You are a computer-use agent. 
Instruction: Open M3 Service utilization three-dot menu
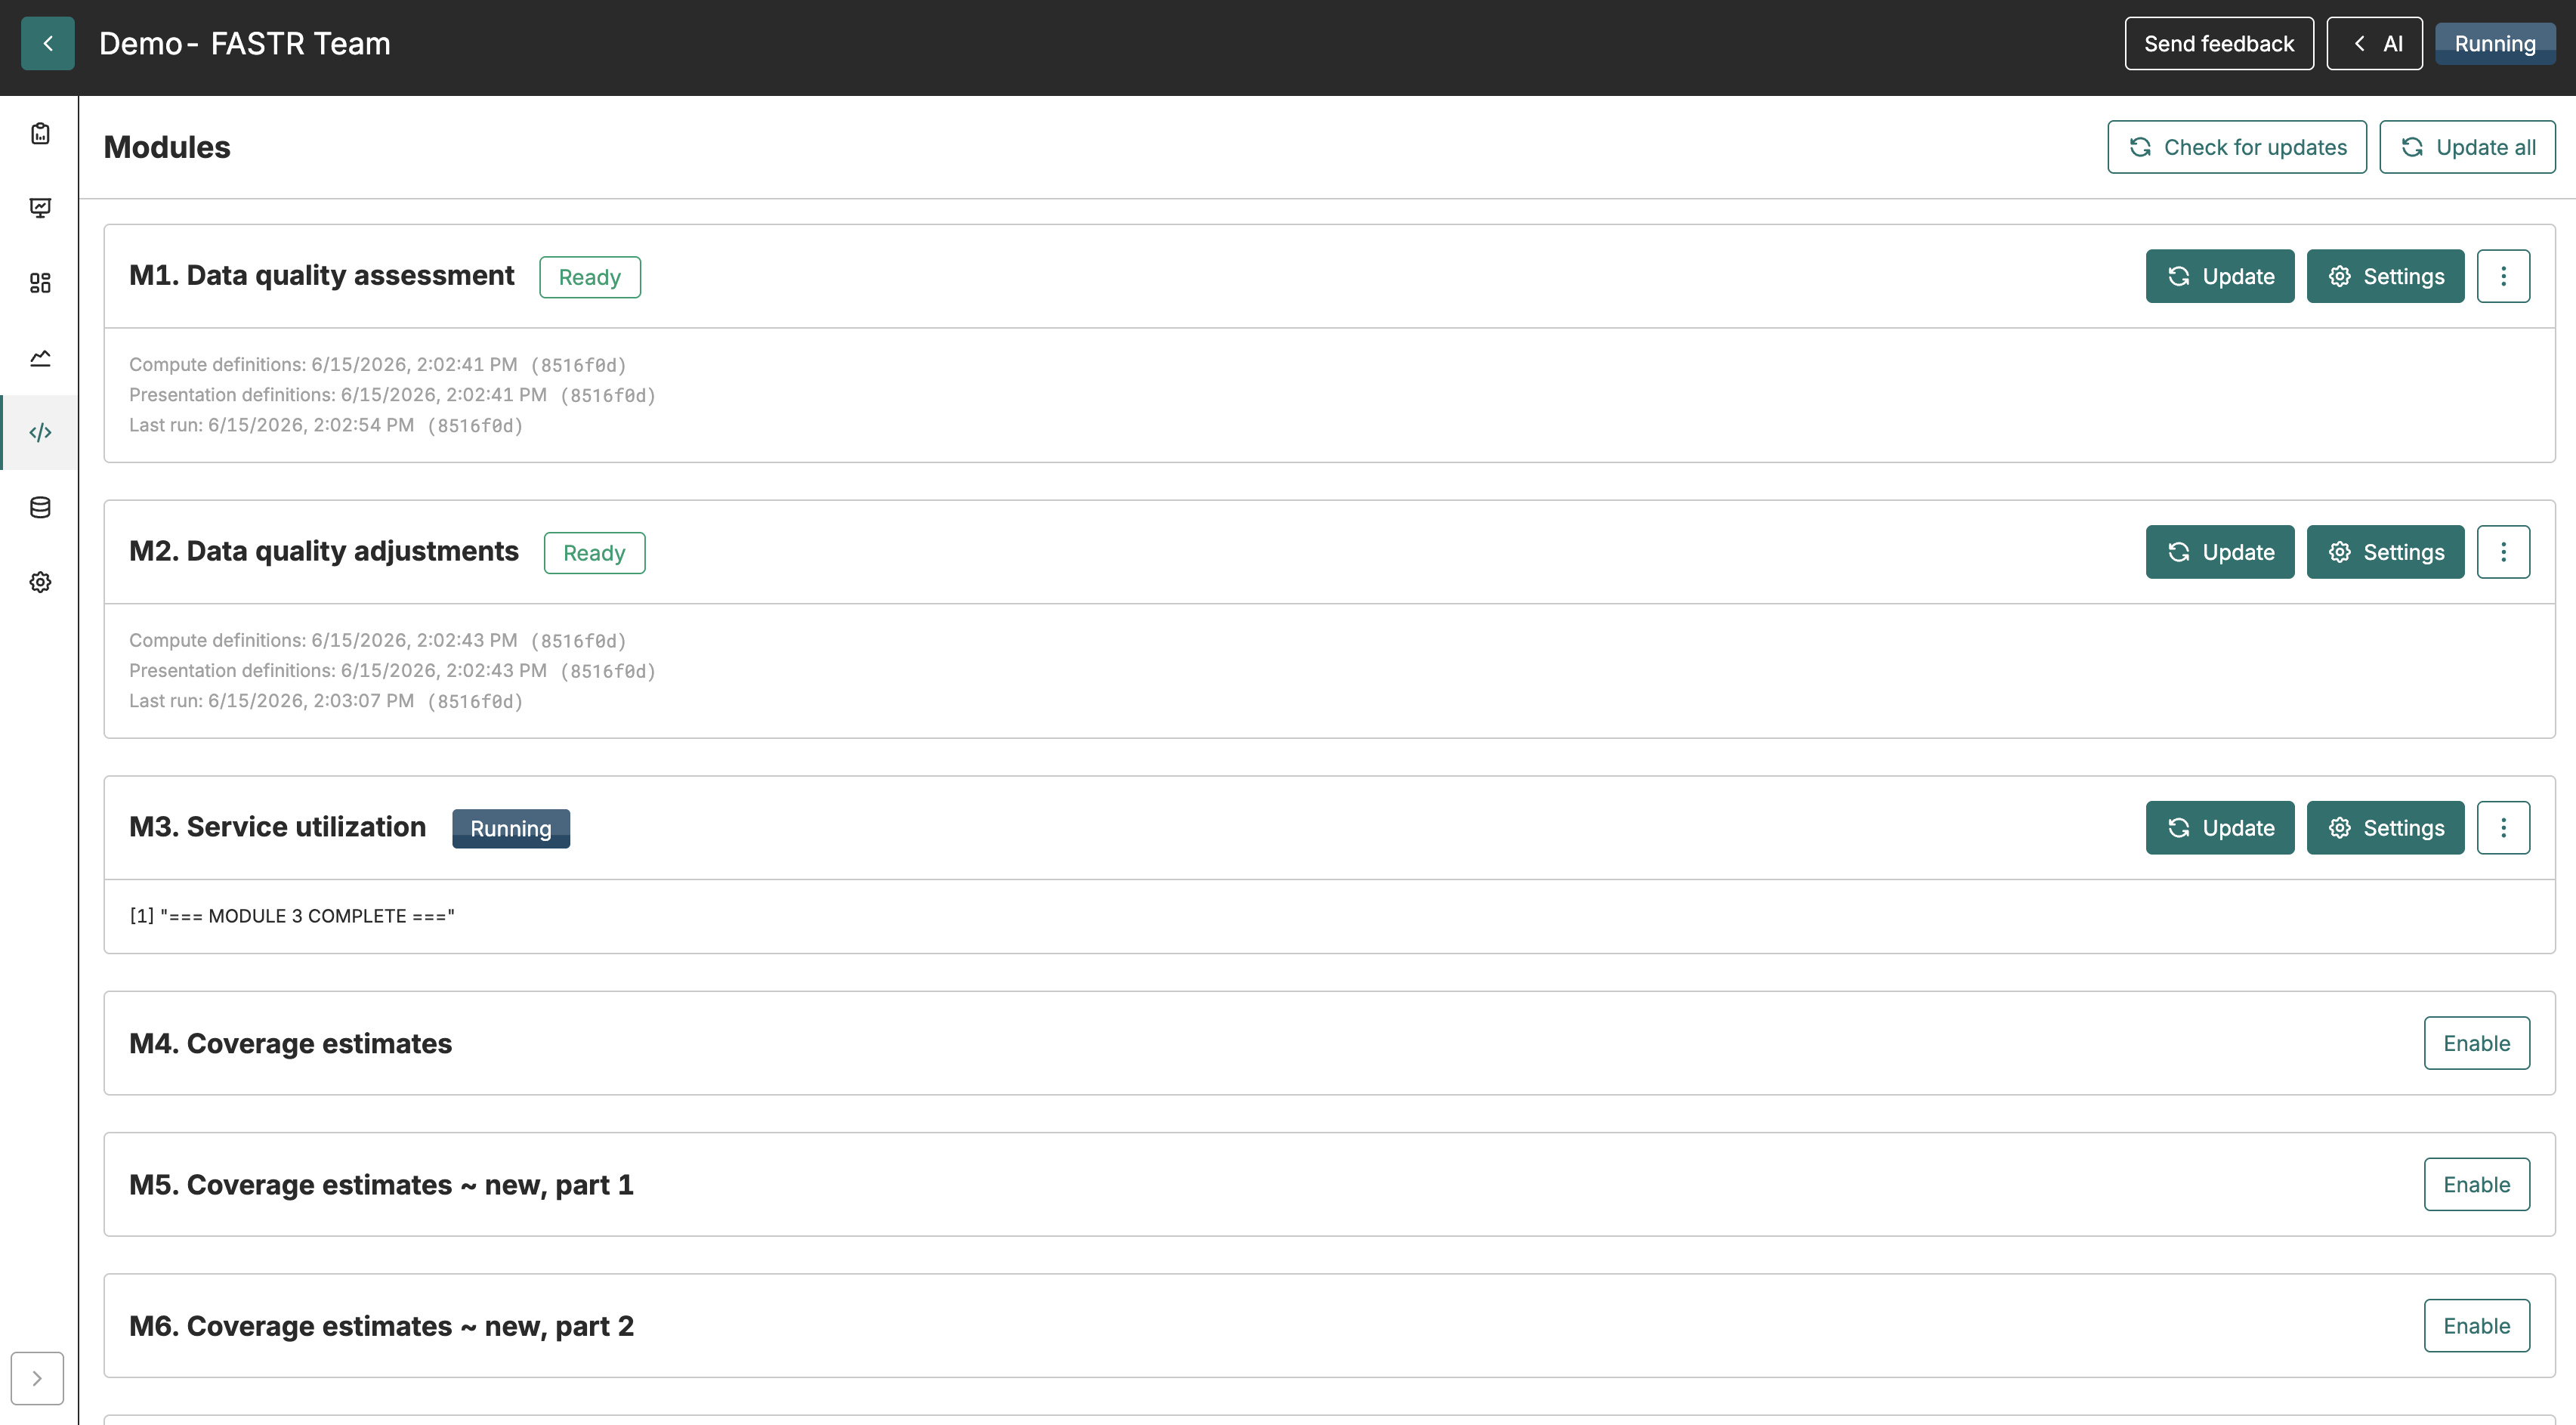click(x=2503, y=827)
